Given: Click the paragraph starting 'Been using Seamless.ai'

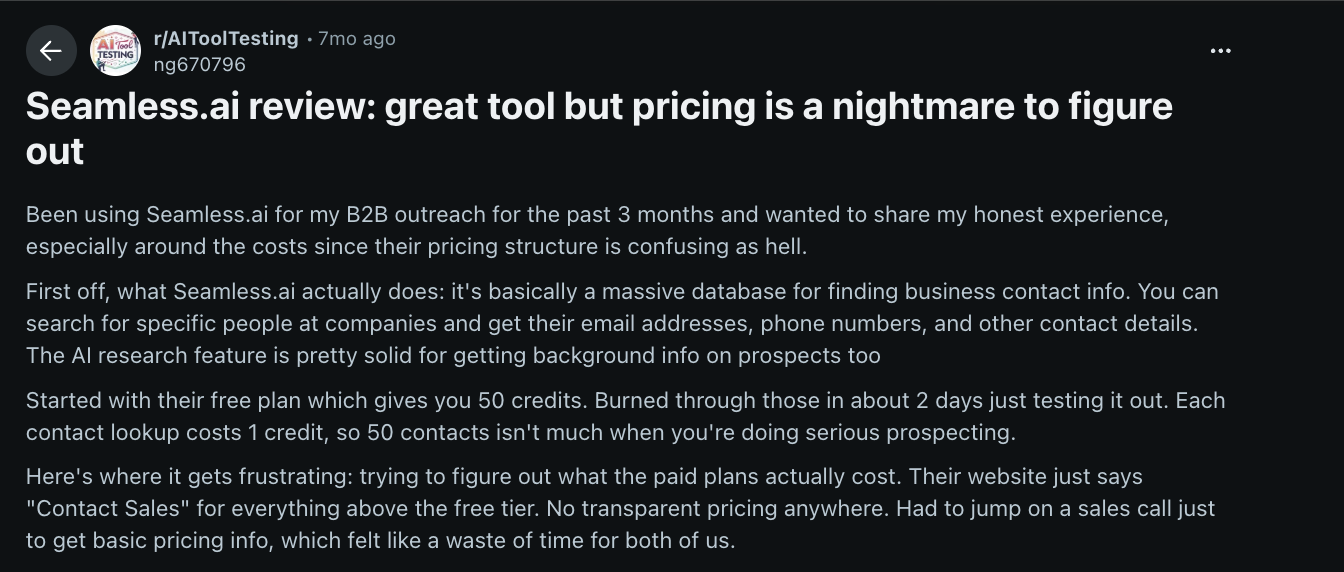Looking at the screenshot, I should [596, 214].
